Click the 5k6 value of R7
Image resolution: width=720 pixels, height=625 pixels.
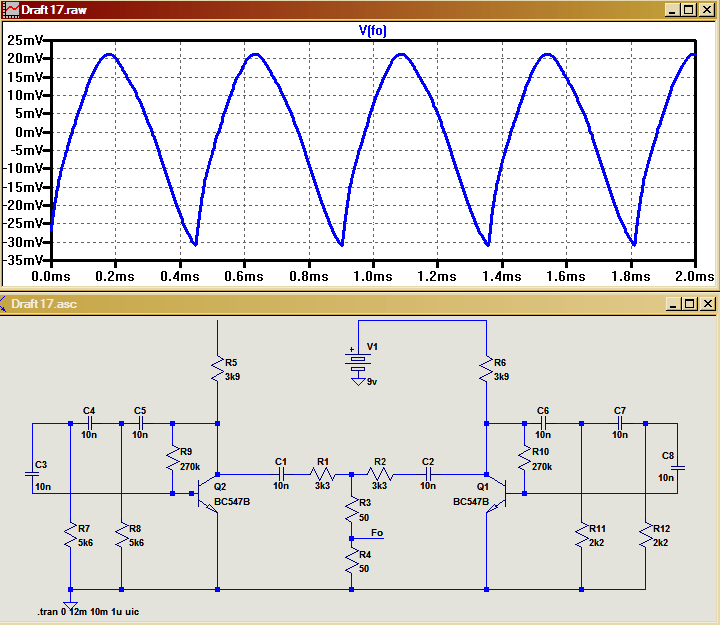point(85,543)
